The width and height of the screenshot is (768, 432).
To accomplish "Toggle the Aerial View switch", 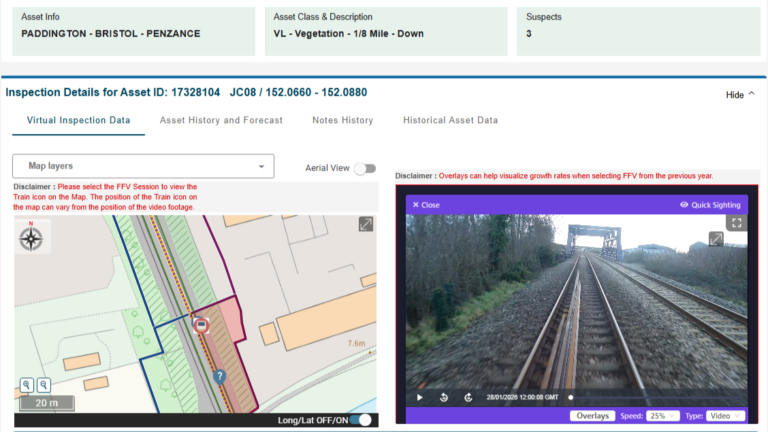I will coord(365,168).
